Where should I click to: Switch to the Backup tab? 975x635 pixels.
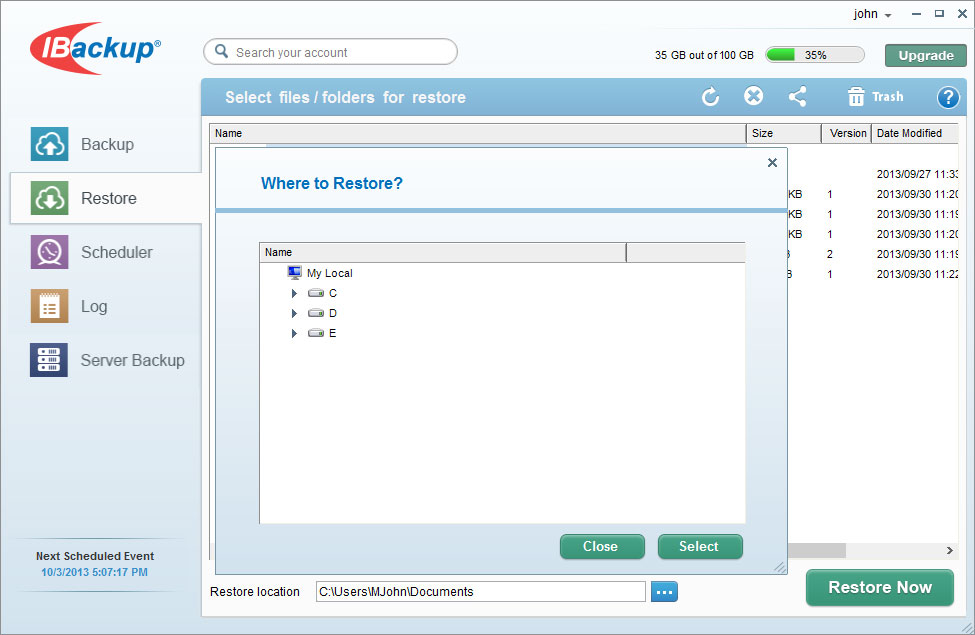(106, 144)
